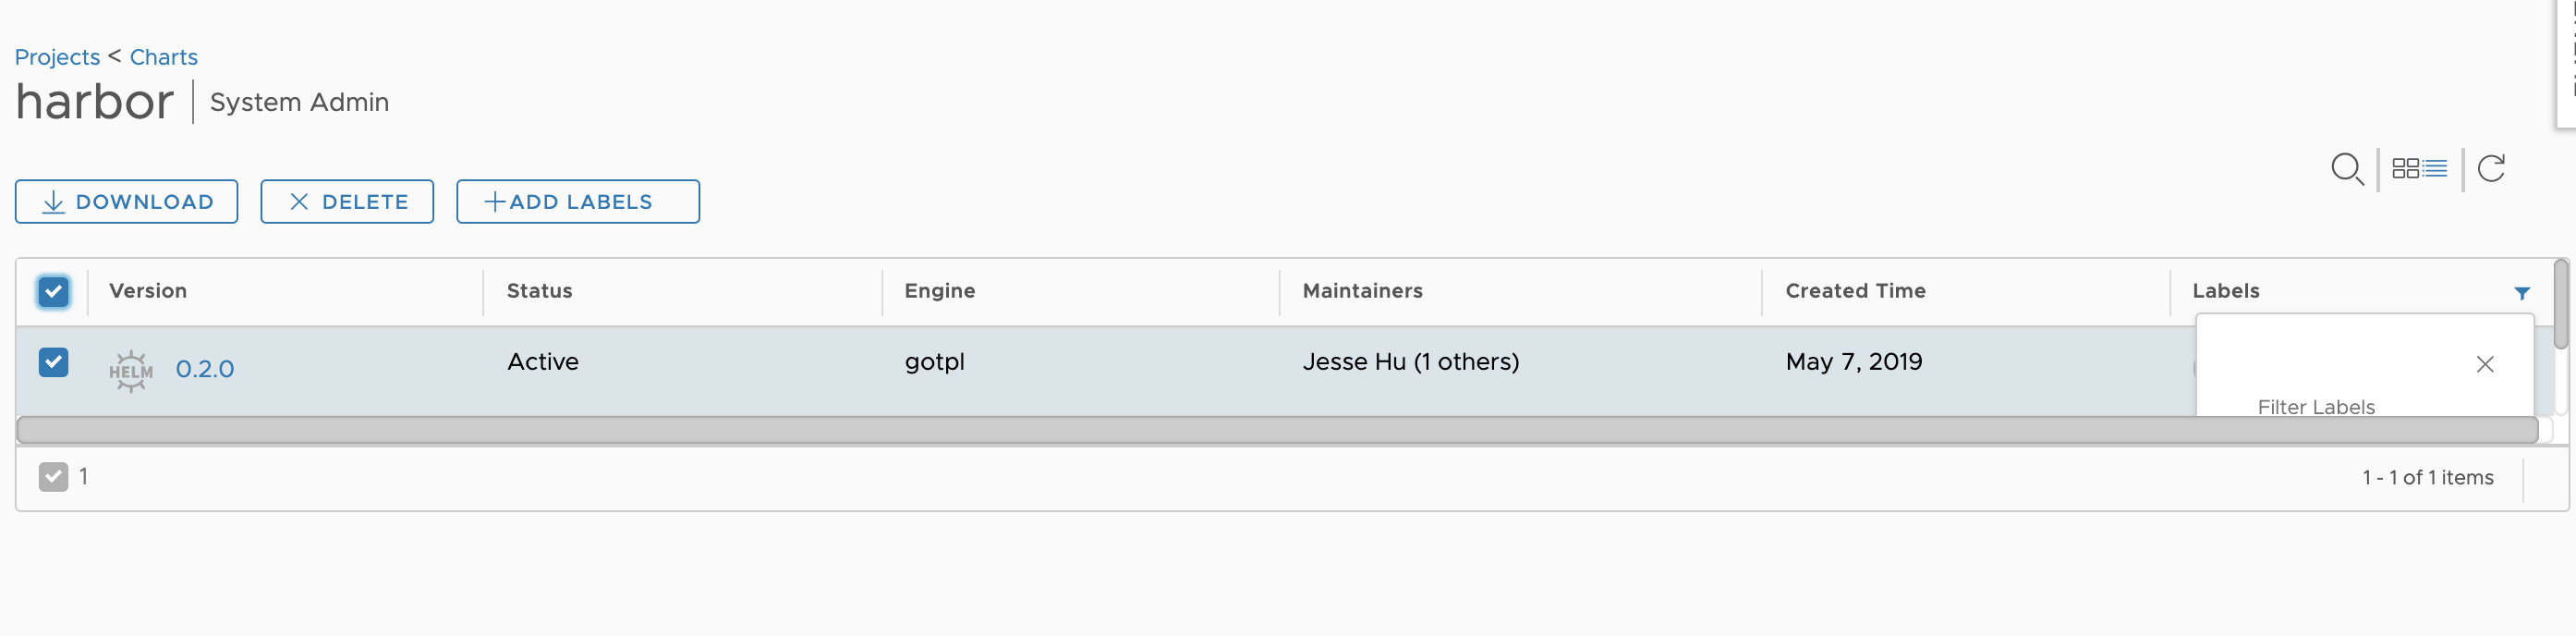Viewport: 2576px width, 636px height.
Task: Refresh the chart versions list
Action: tap(2492, 168)
